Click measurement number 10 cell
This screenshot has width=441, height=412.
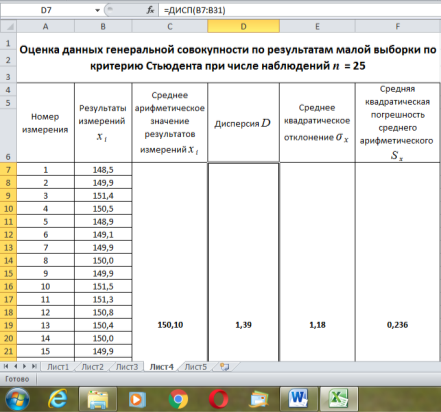pos(45,286)
